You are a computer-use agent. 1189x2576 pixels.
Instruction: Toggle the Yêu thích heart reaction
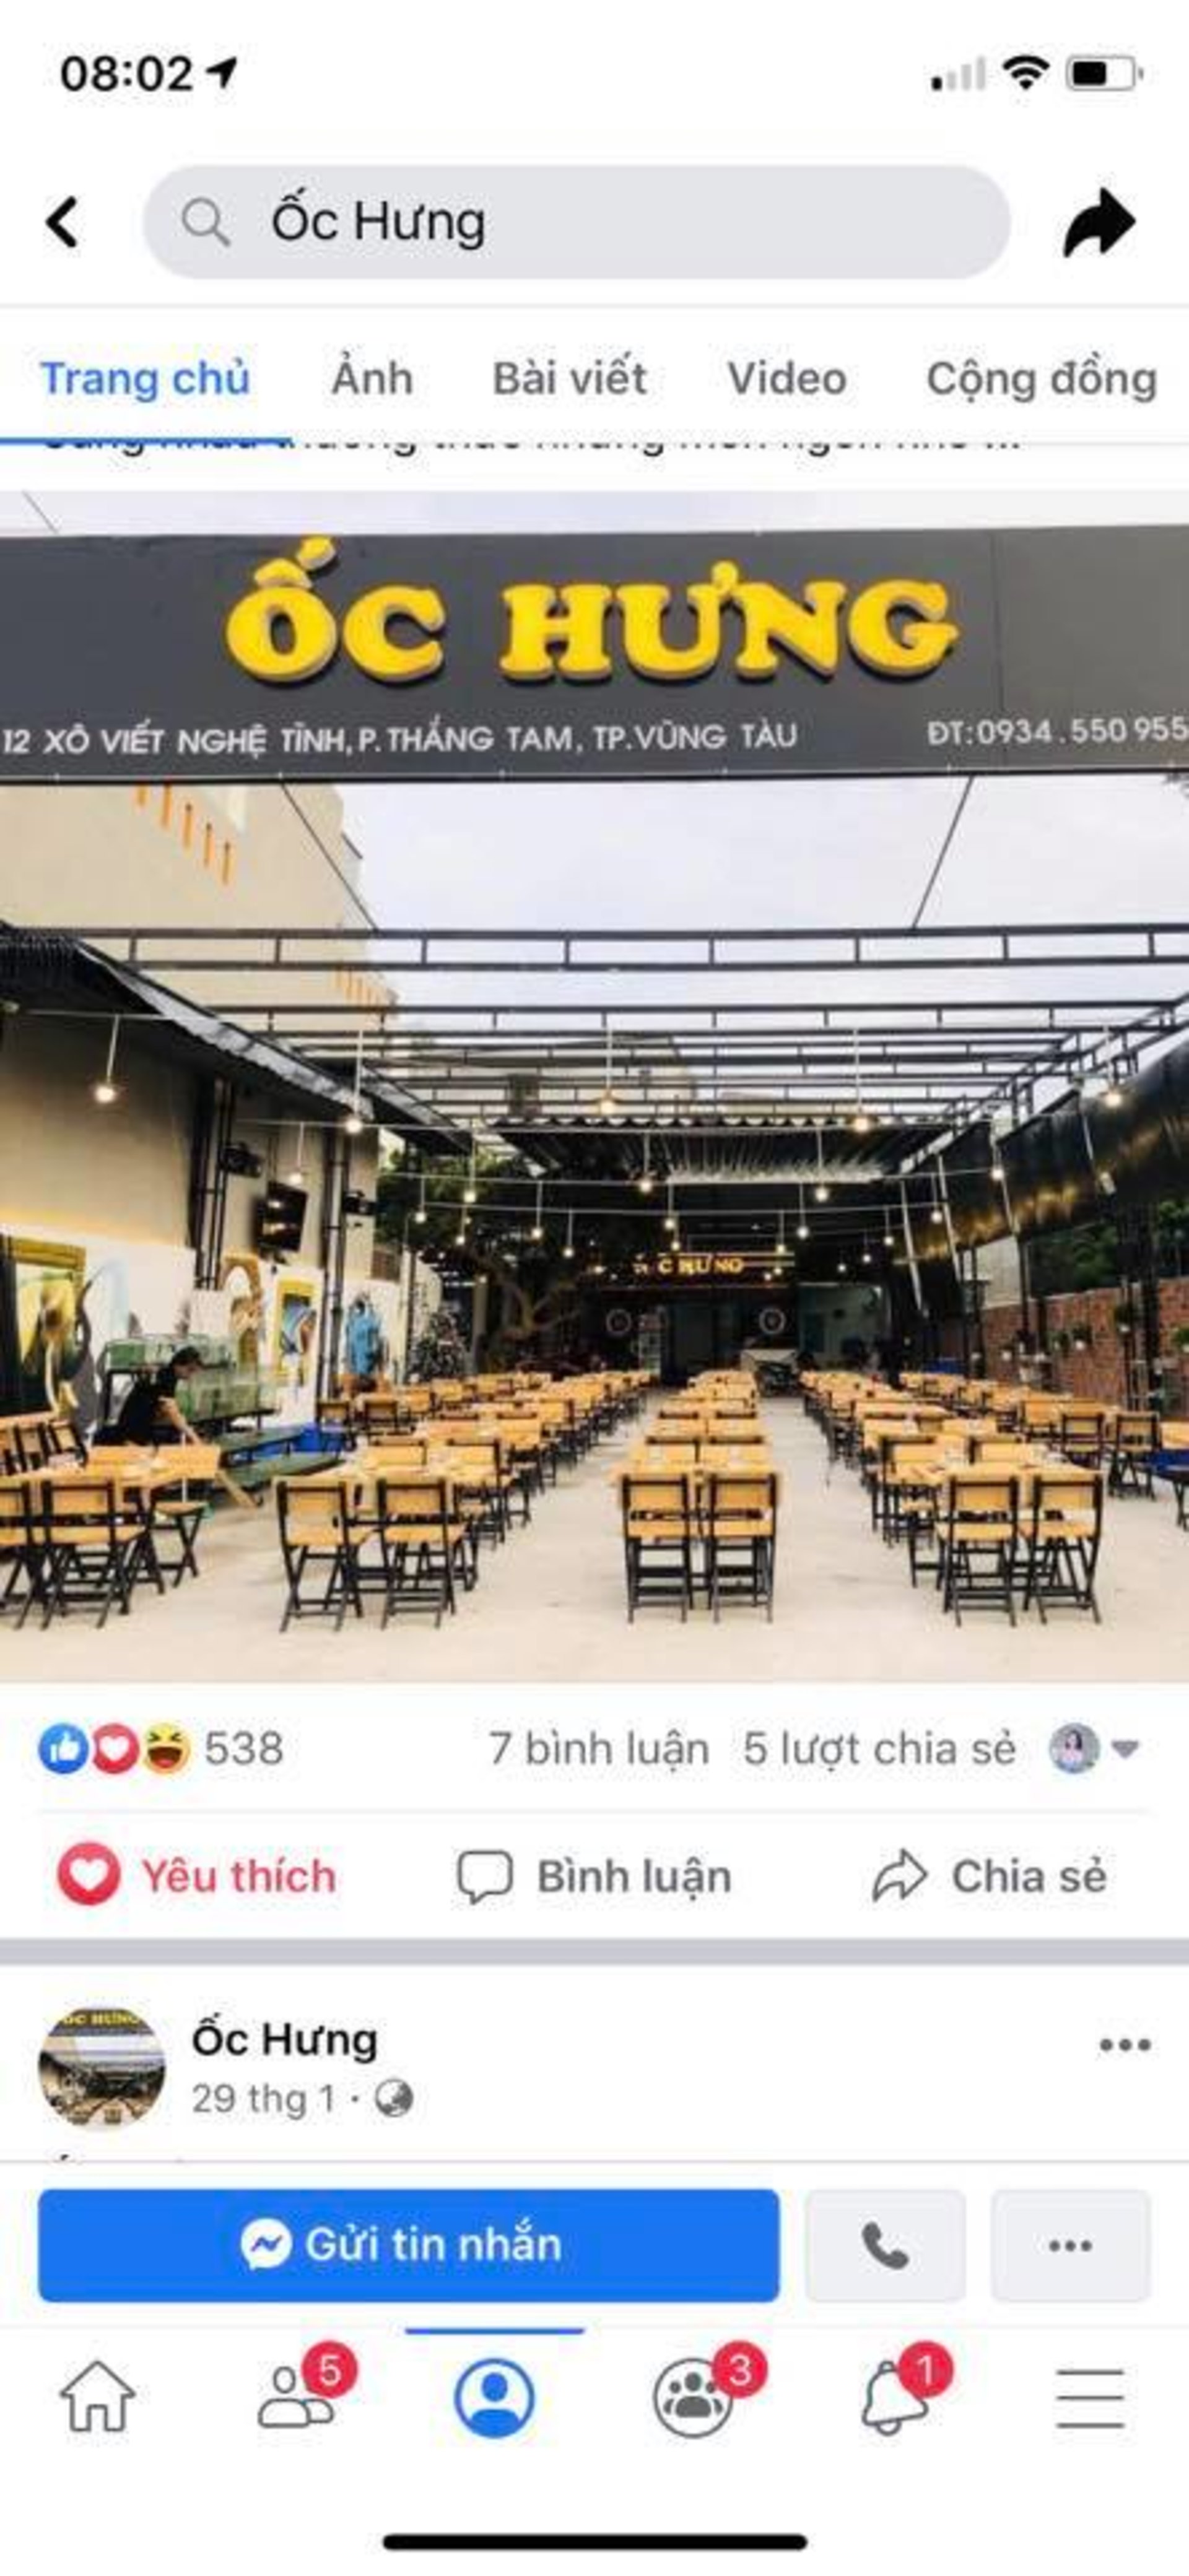[197, 1876]
